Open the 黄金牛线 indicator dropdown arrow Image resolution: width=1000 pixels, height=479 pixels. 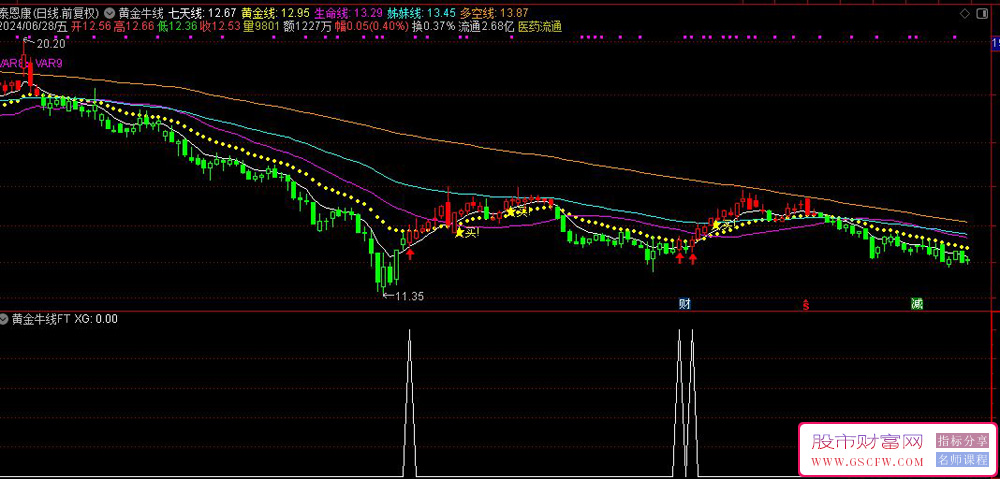pos(111,13)
